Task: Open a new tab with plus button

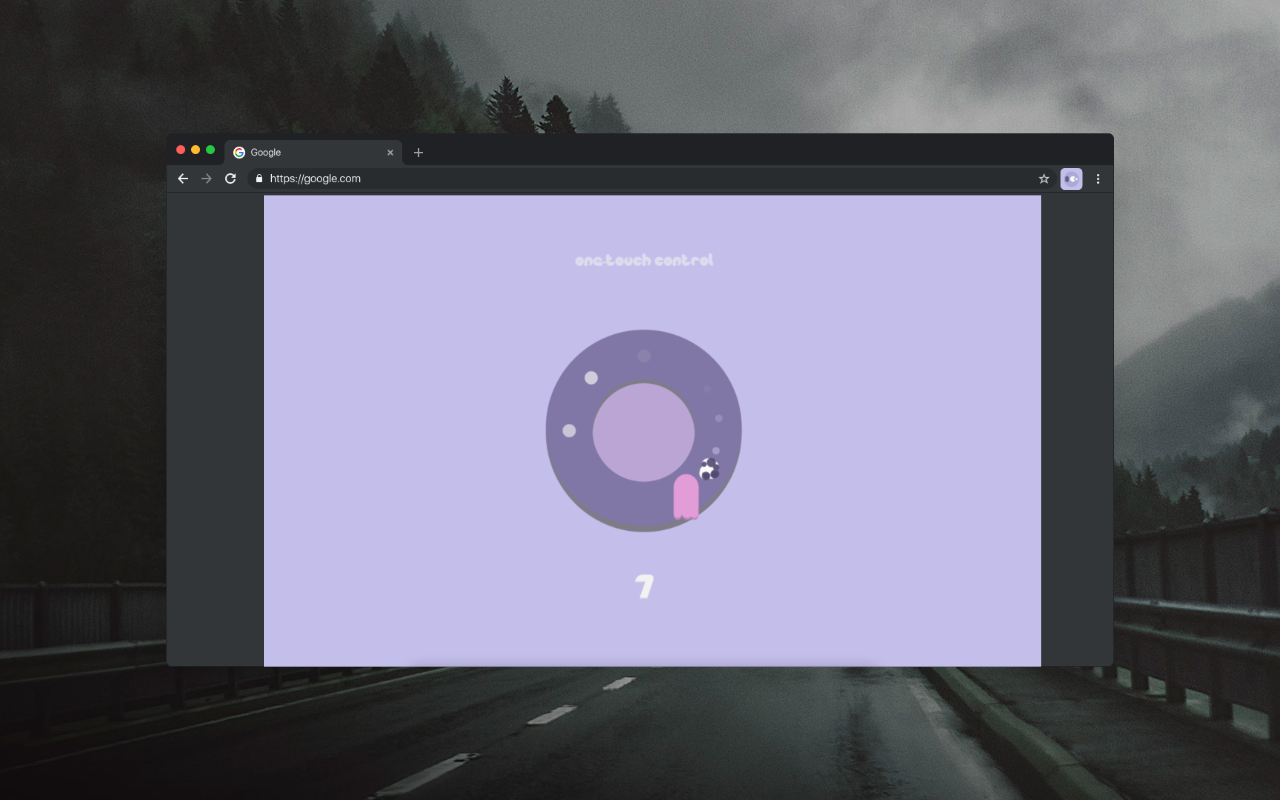Action: coord(418,153)
